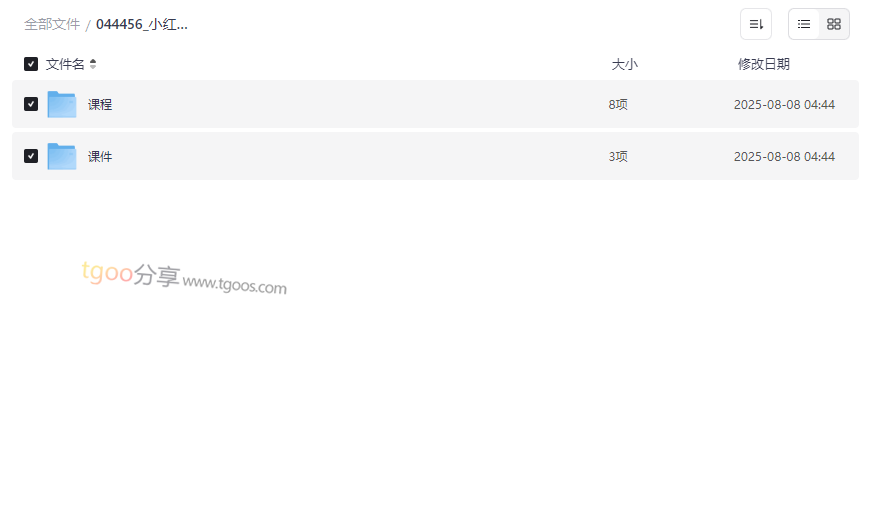Toggle the select-all files checkbox
The image size is (874, 514).
tap(31, 64)
